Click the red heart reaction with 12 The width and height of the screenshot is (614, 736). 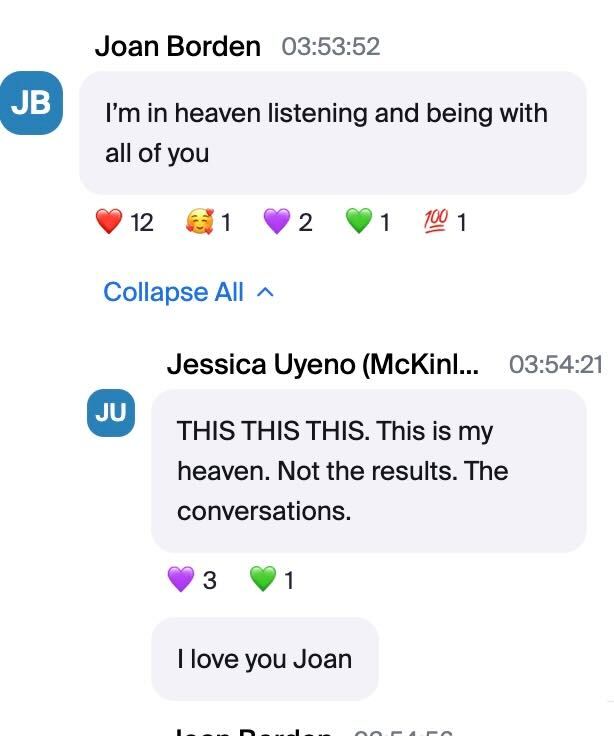(x=124, y=222)
